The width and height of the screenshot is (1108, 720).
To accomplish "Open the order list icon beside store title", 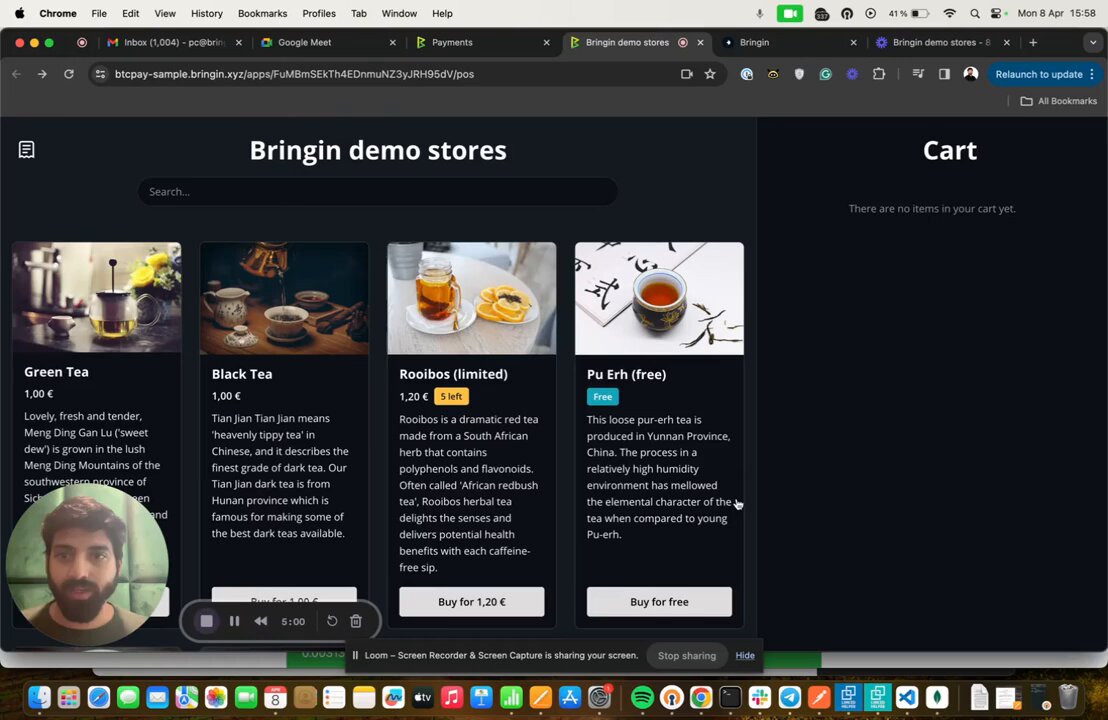I will click(27, 149).
